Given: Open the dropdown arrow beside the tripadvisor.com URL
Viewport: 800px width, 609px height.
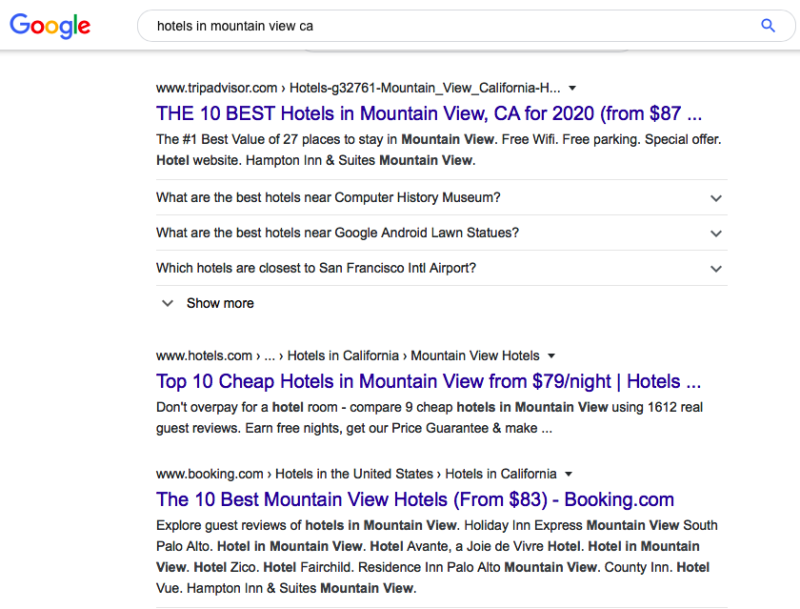Looking at the screenshot, I should (572, 88).
